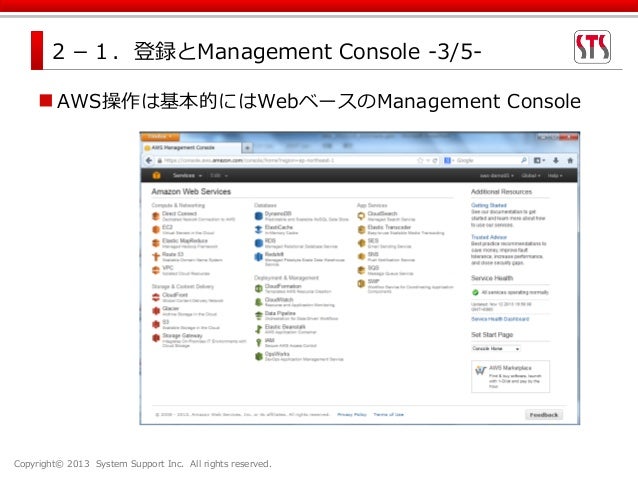
Task: Open the bookmarks list dropdown icon
Action: 539,160
